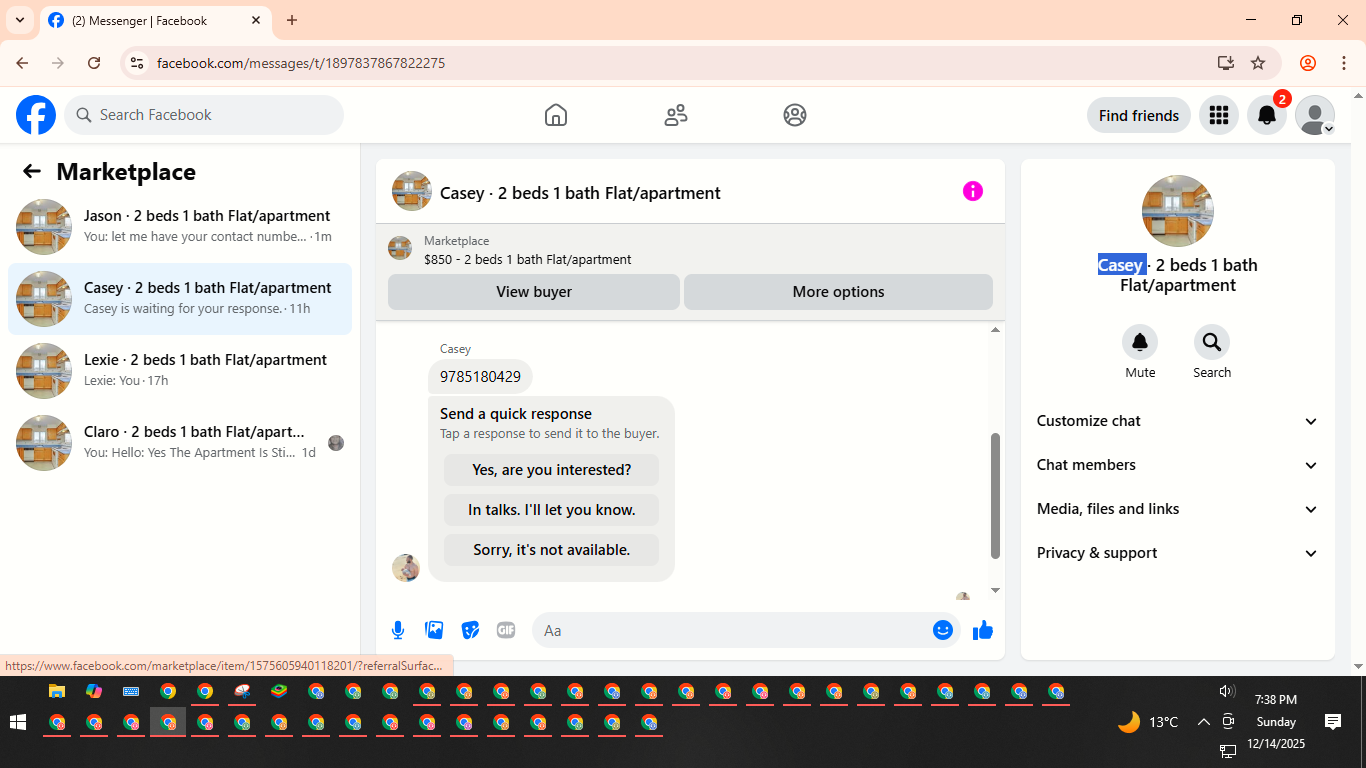Open conversation information pink icon
Image resolution: width=1366 pixels, height=768 pixels.
point(973,191)
